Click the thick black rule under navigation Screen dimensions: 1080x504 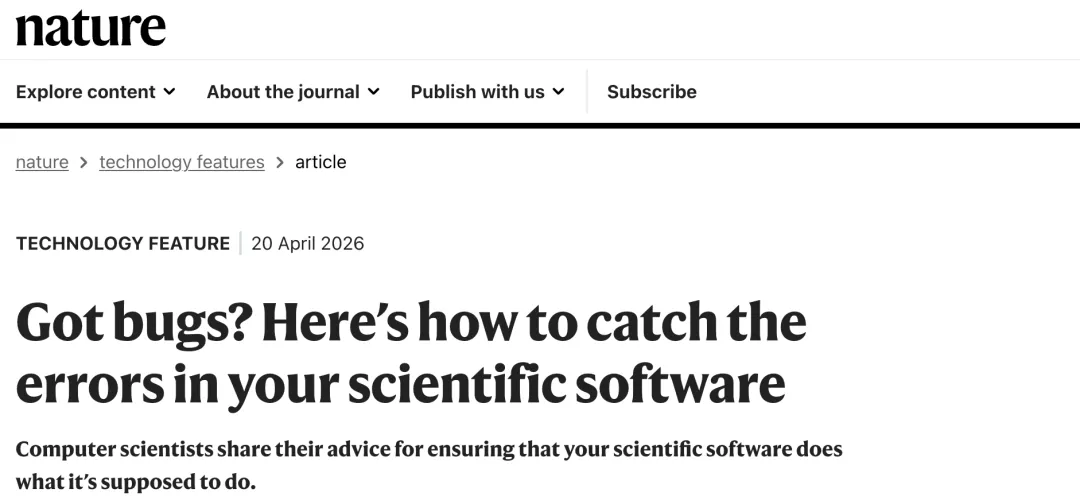[540, 126]
